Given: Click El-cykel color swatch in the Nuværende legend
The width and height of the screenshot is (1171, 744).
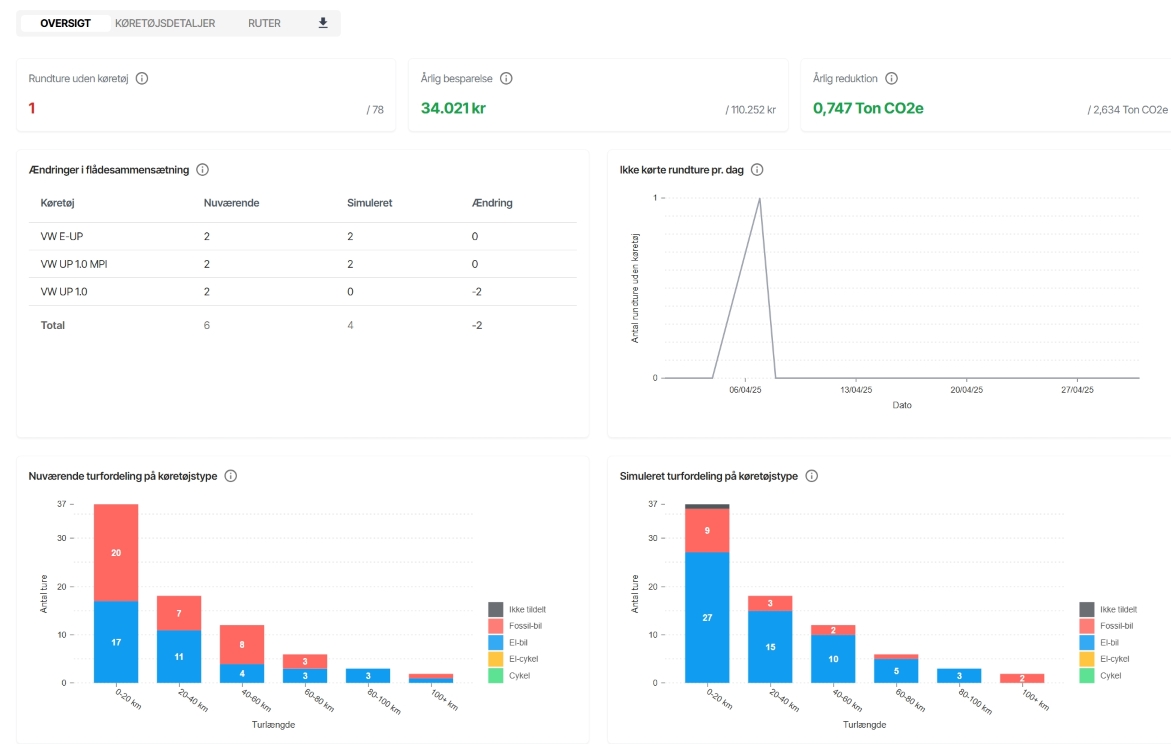Looking at the screenshot, I should 496,659.
